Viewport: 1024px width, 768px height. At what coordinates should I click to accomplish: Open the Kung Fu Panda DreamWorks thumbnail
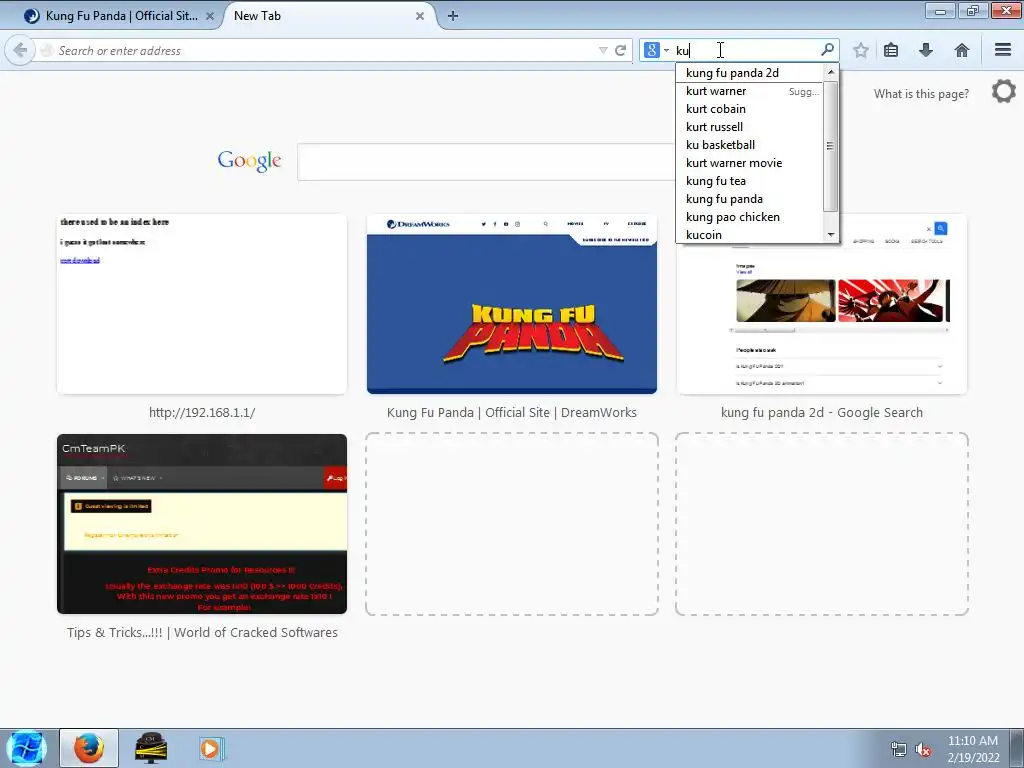tap(512, 304)
